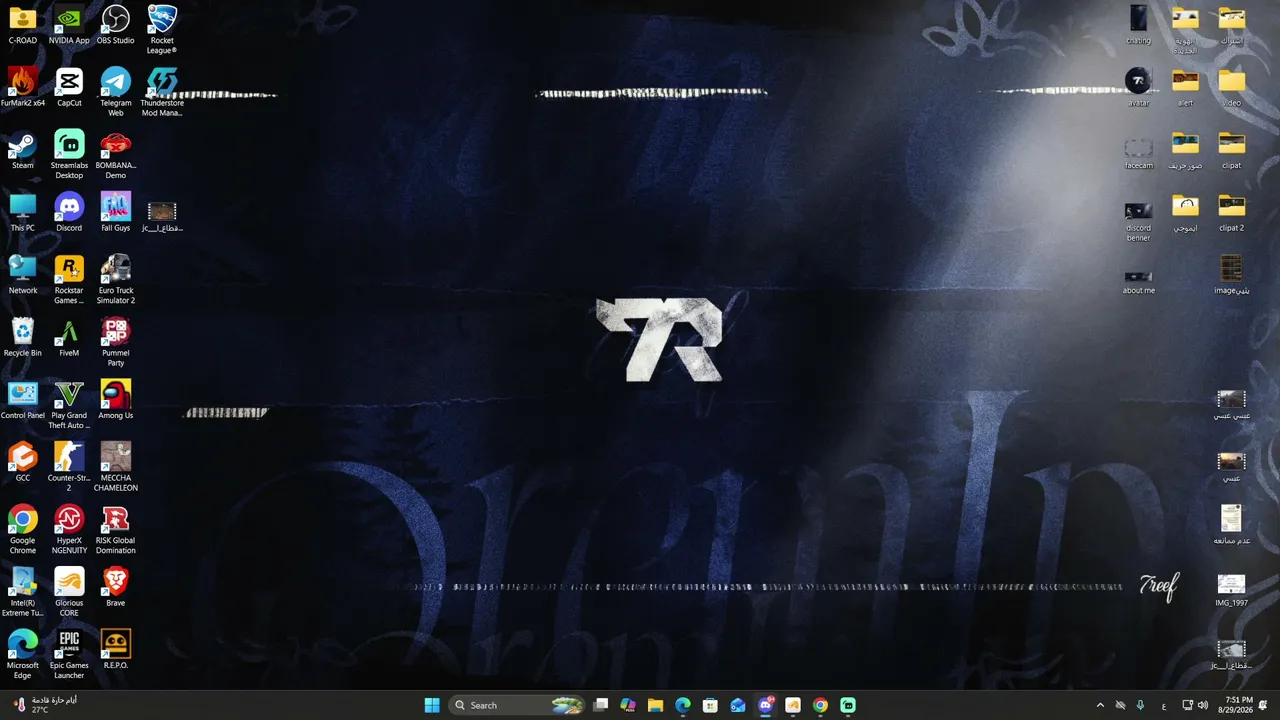Switch to Discord on the taskbar
This screenshot has height=720, width=1280.
766,705
